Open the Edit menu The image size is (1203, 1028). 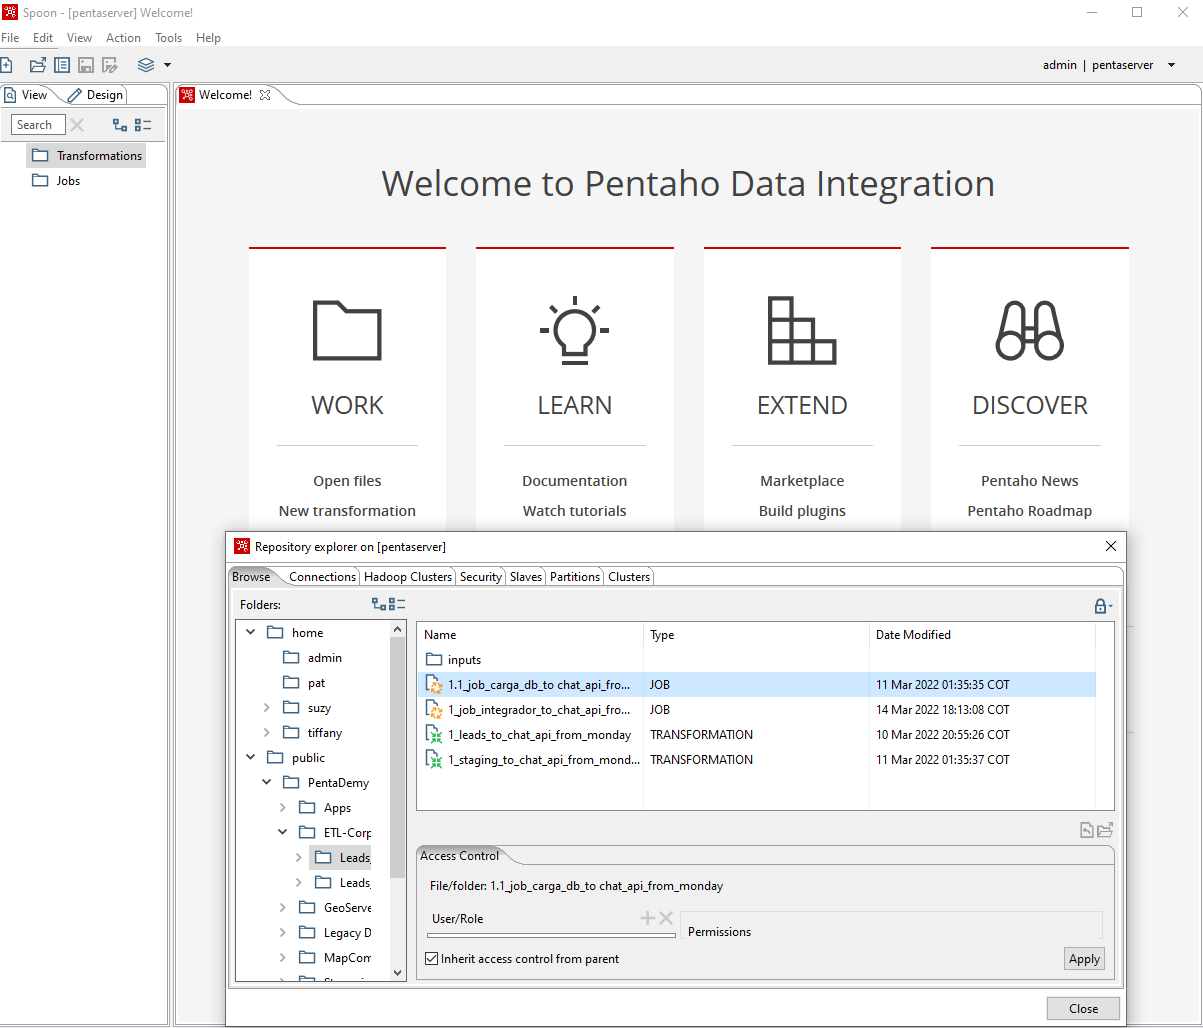[x=43, y=38]
